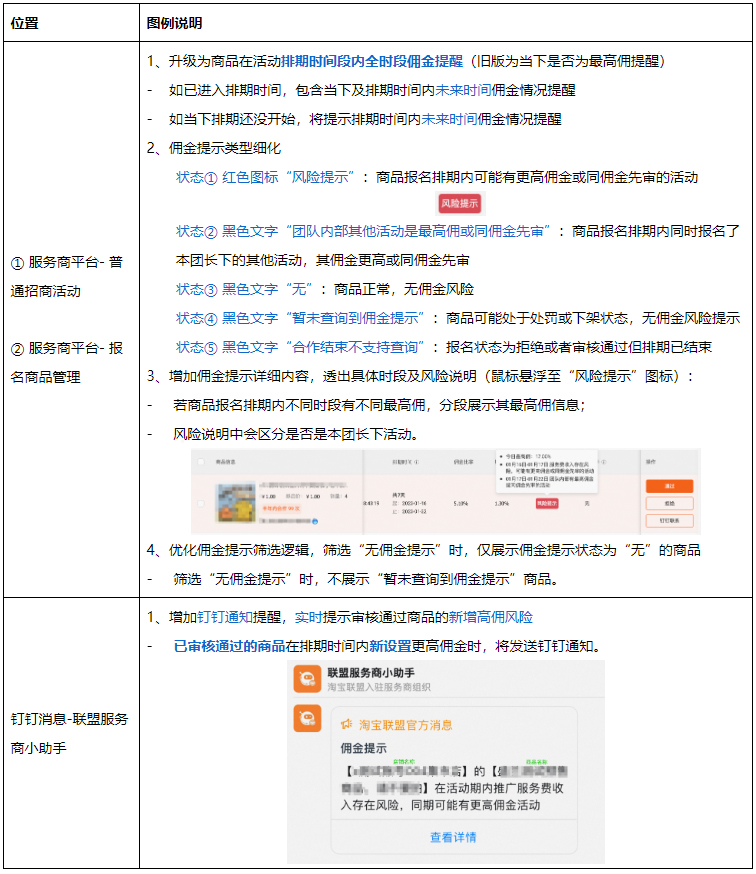Tick the checkbox of the product row
The height and width of the screenshot is (874, 756).
point(201,503)
